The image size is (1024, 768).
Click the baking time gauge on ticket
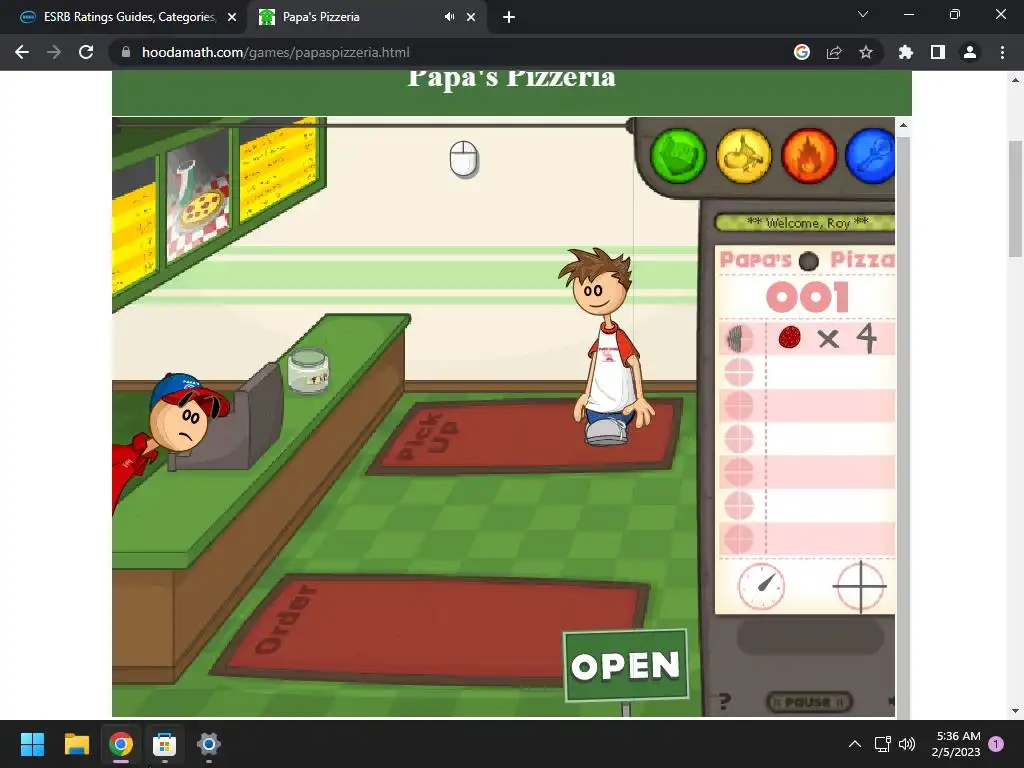coord(761,586)
